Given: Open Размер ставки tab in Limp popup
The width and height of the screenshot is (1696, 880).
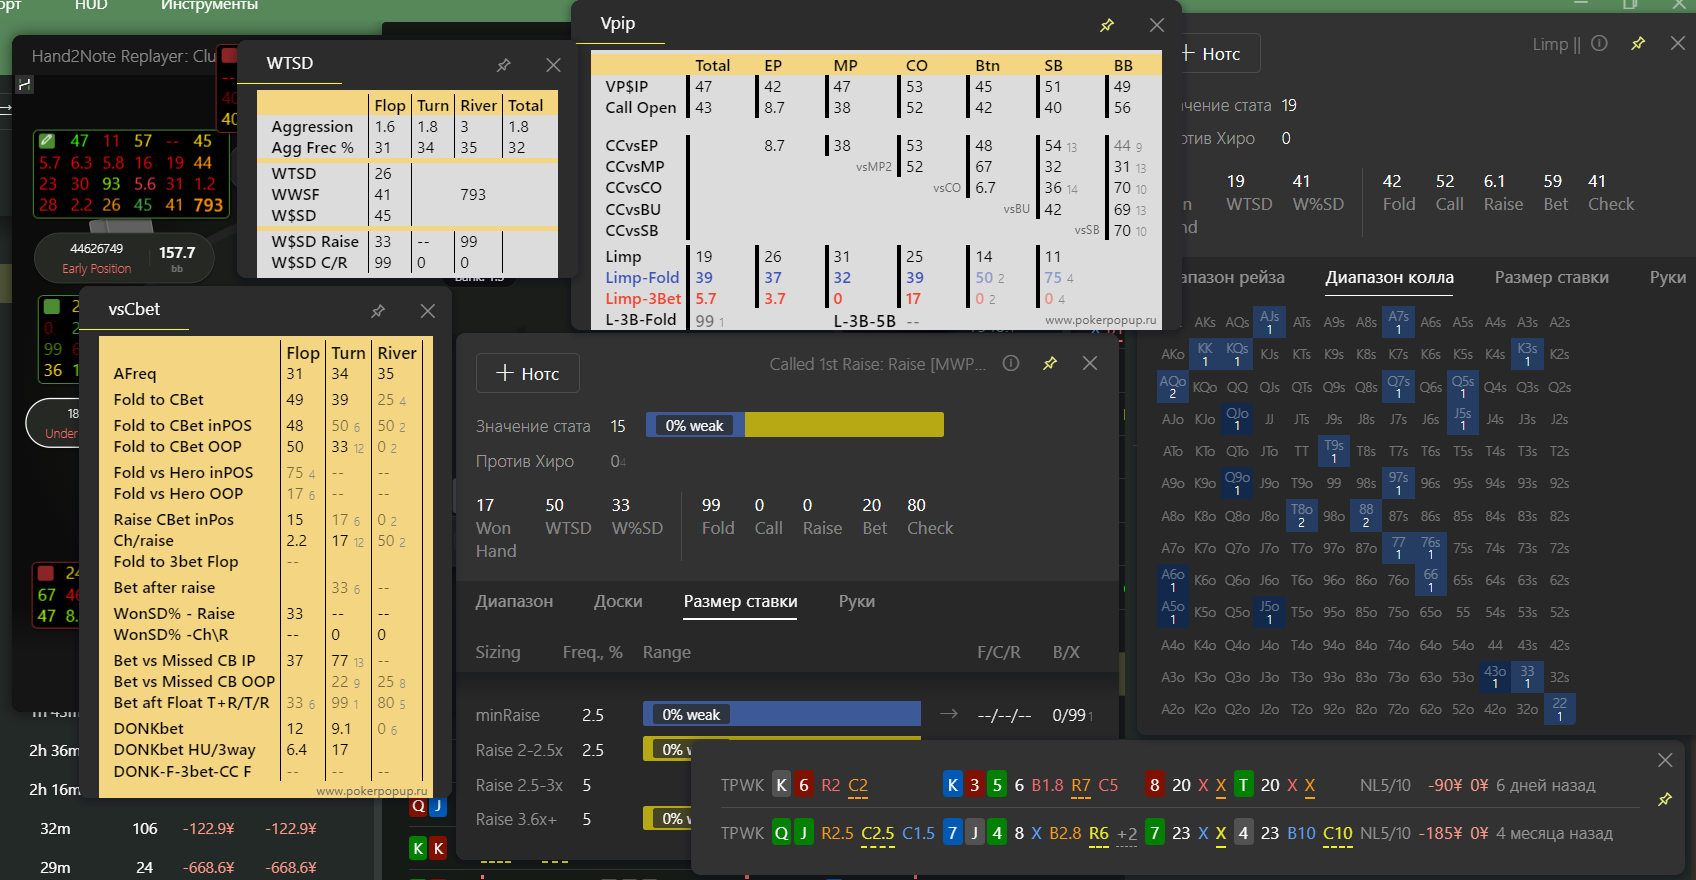Looking at the screenshot, I should pyautogui.click(x=1551, y=278).
